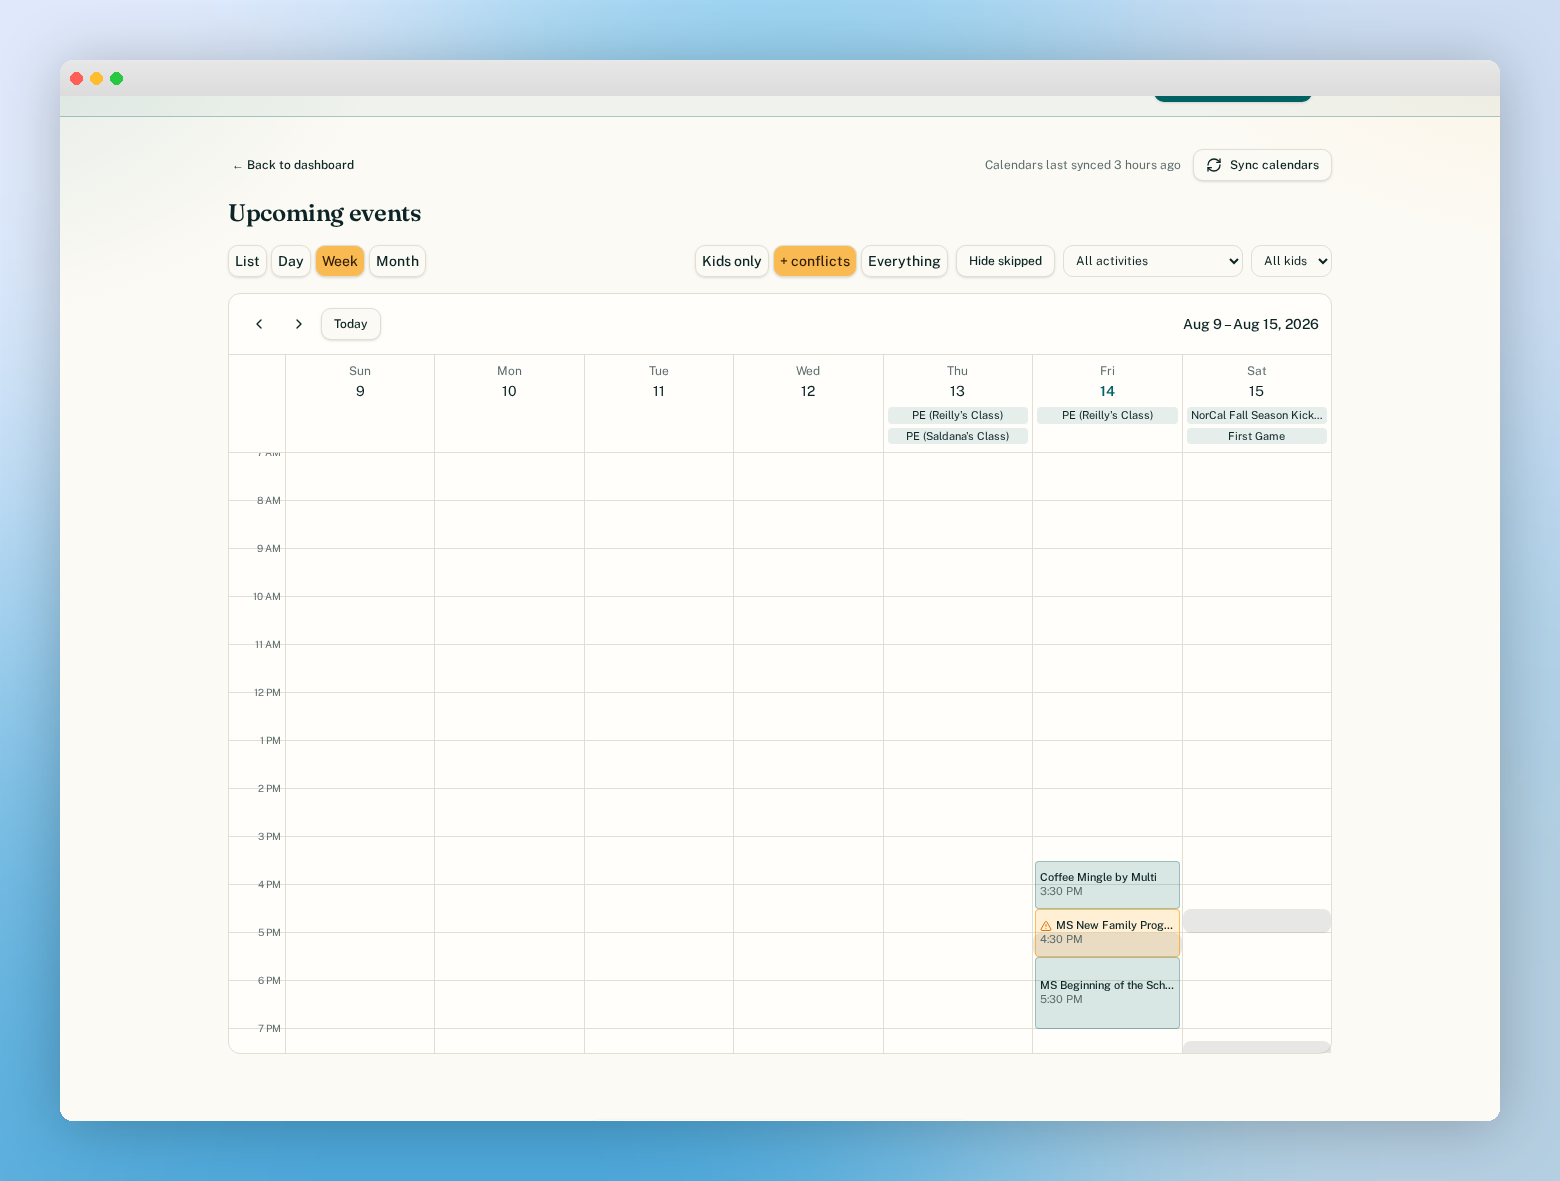Select Sat 15 day header
The image size is (1560, 1181).
tap(1257, 381)
